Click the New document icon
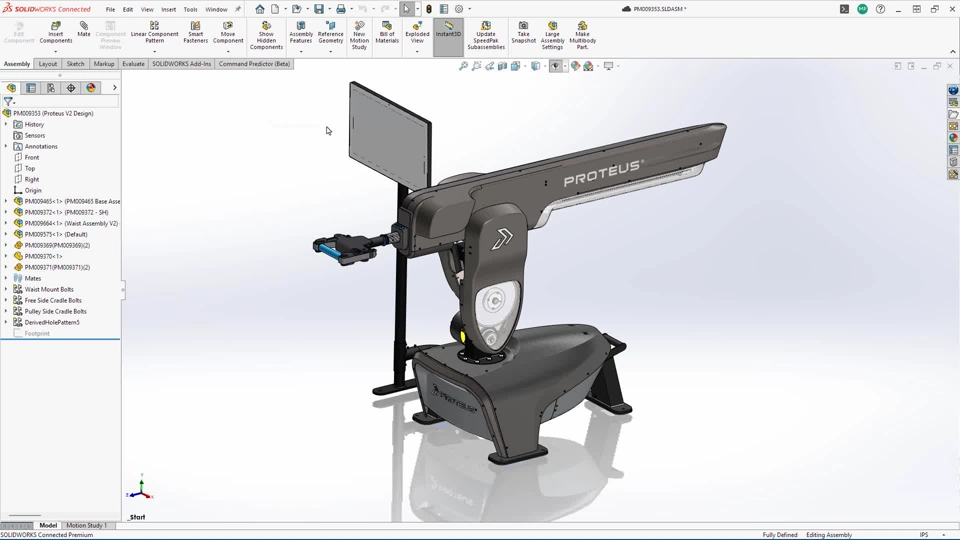The image size is (960, 540). click(x=275, y=9)
